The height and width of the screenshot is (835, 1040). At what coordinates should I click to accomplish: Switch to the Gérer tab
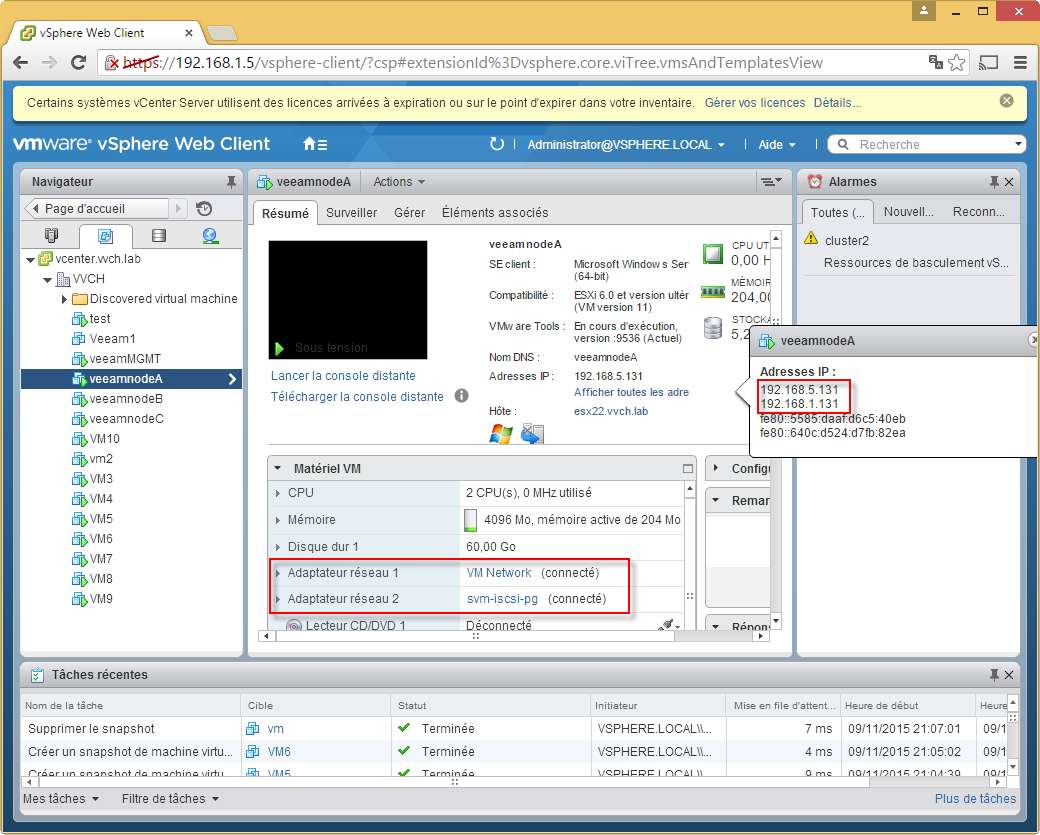click(409, 213)
